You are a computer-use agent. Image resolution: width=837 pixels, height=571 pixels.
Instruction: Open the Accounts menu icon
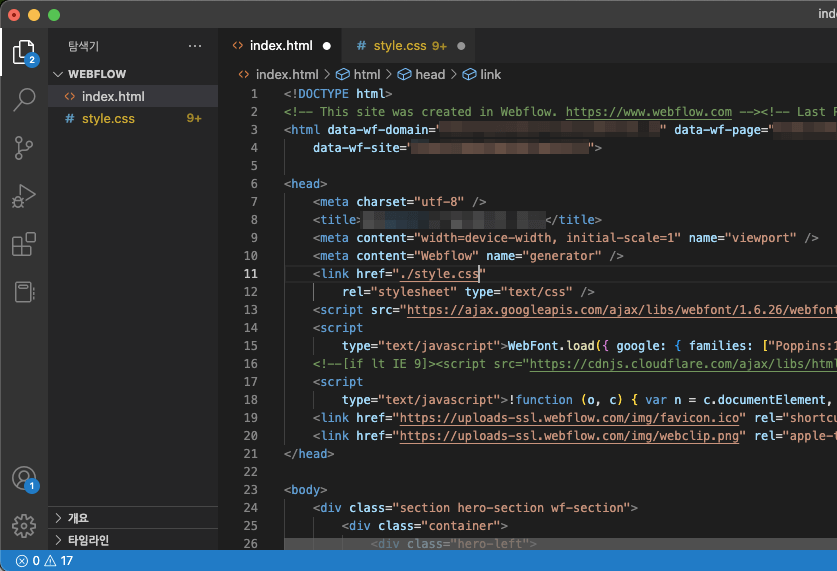[x=24, y=479]
